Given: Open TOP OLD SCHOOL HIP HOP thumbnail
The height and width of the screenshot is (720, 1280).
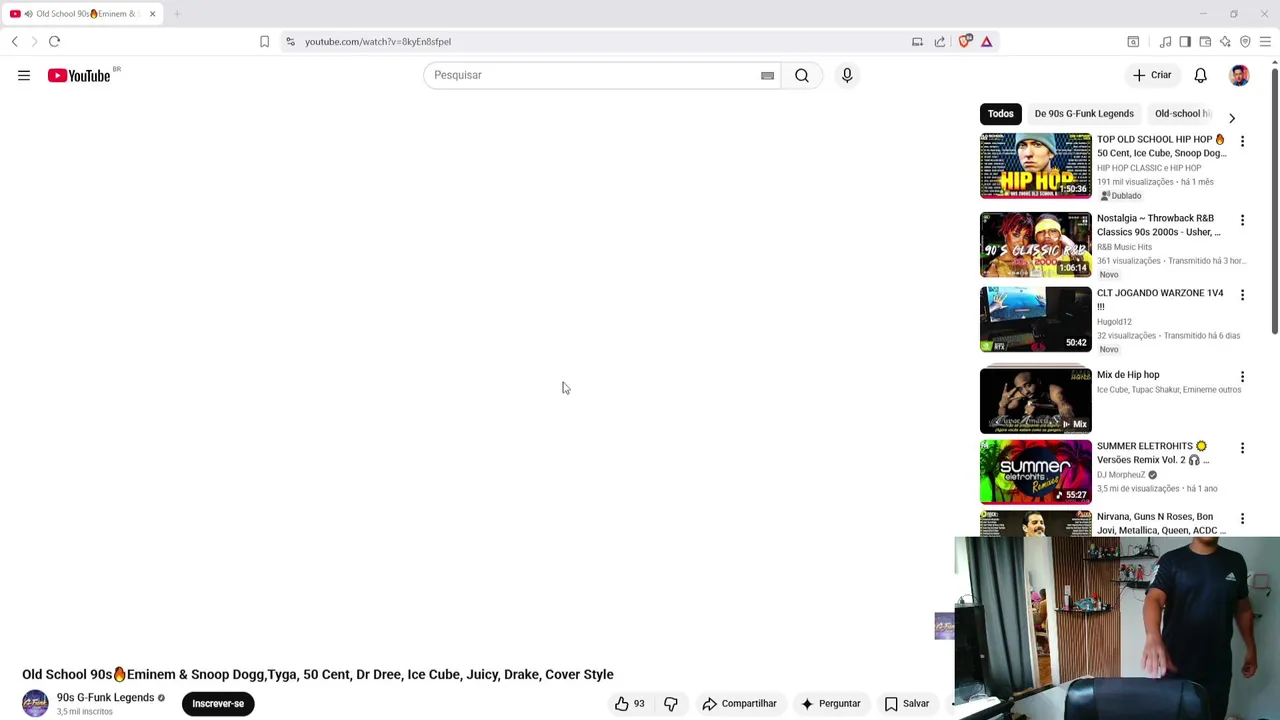Looking at the screenshot, I should tap(1036, 165).
